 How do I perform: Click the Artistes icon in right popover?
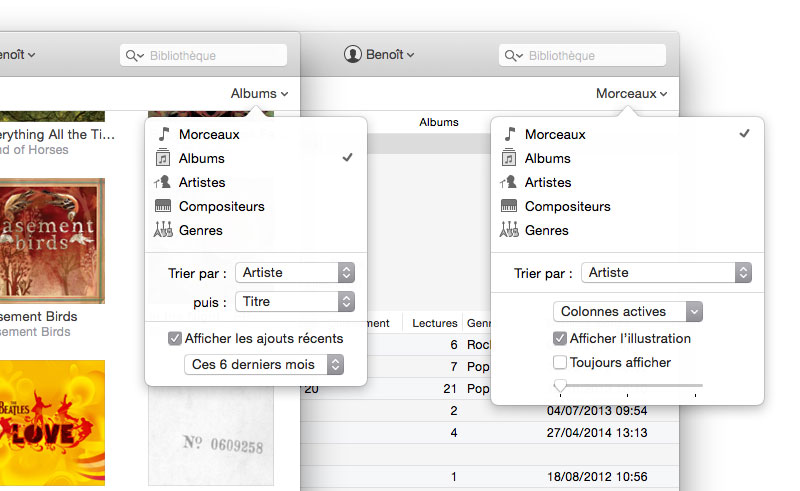point(508,182)
